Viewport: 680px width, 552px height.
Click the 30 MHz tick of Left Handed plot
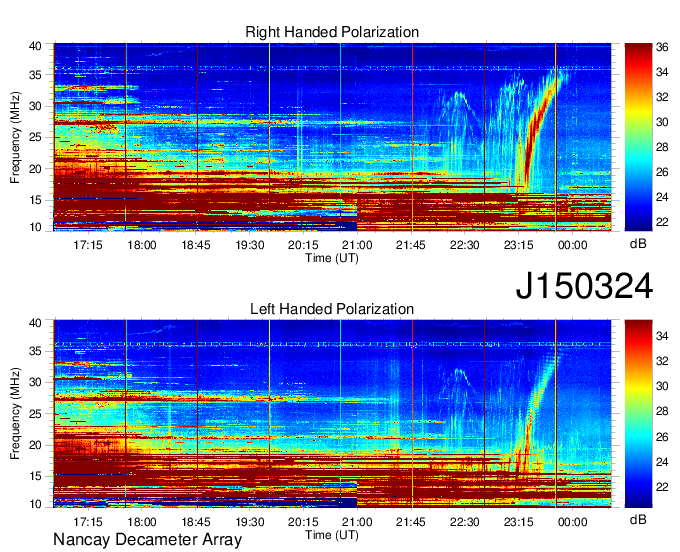coord(35,382)
